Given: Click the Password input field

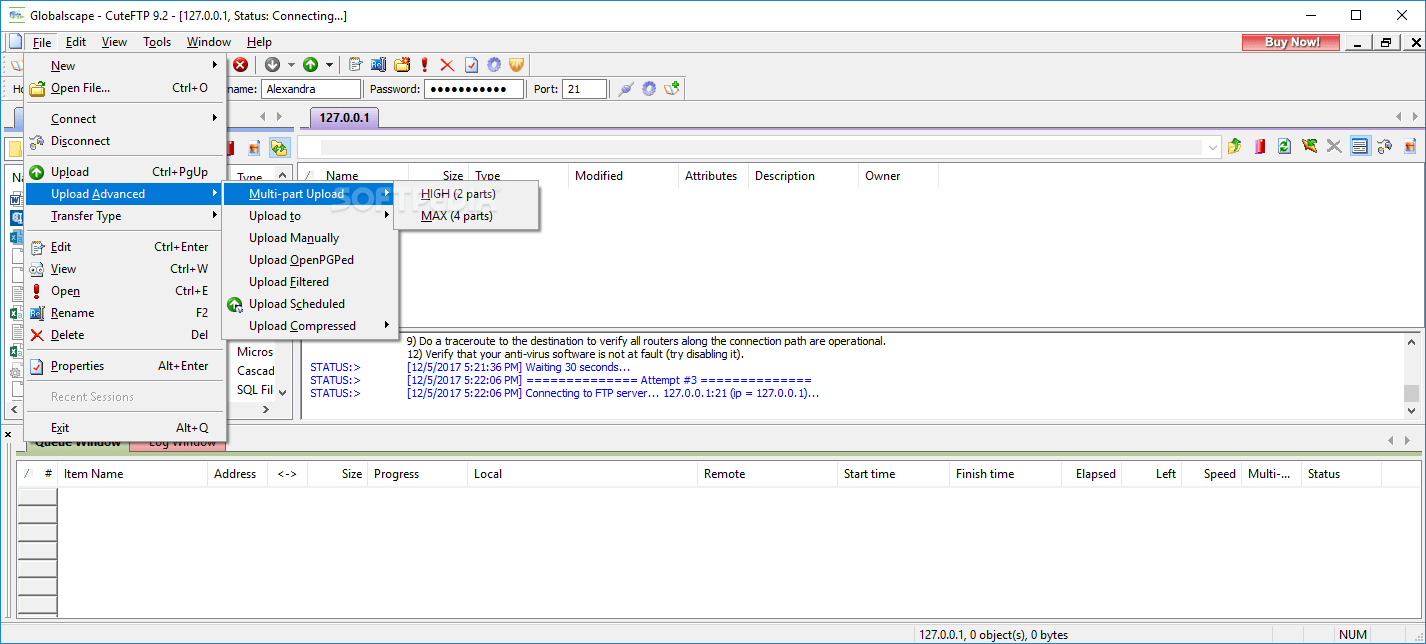Looking at the screenshot, I should tap(473, 89).
